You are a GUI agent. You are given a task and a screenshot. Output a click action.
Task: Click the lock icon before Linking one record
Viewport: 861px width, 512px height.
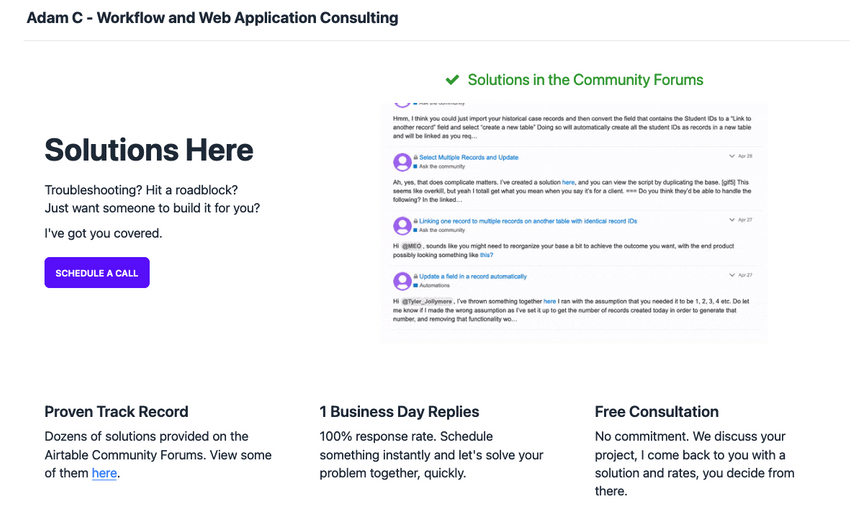click(x=416, y=220)
